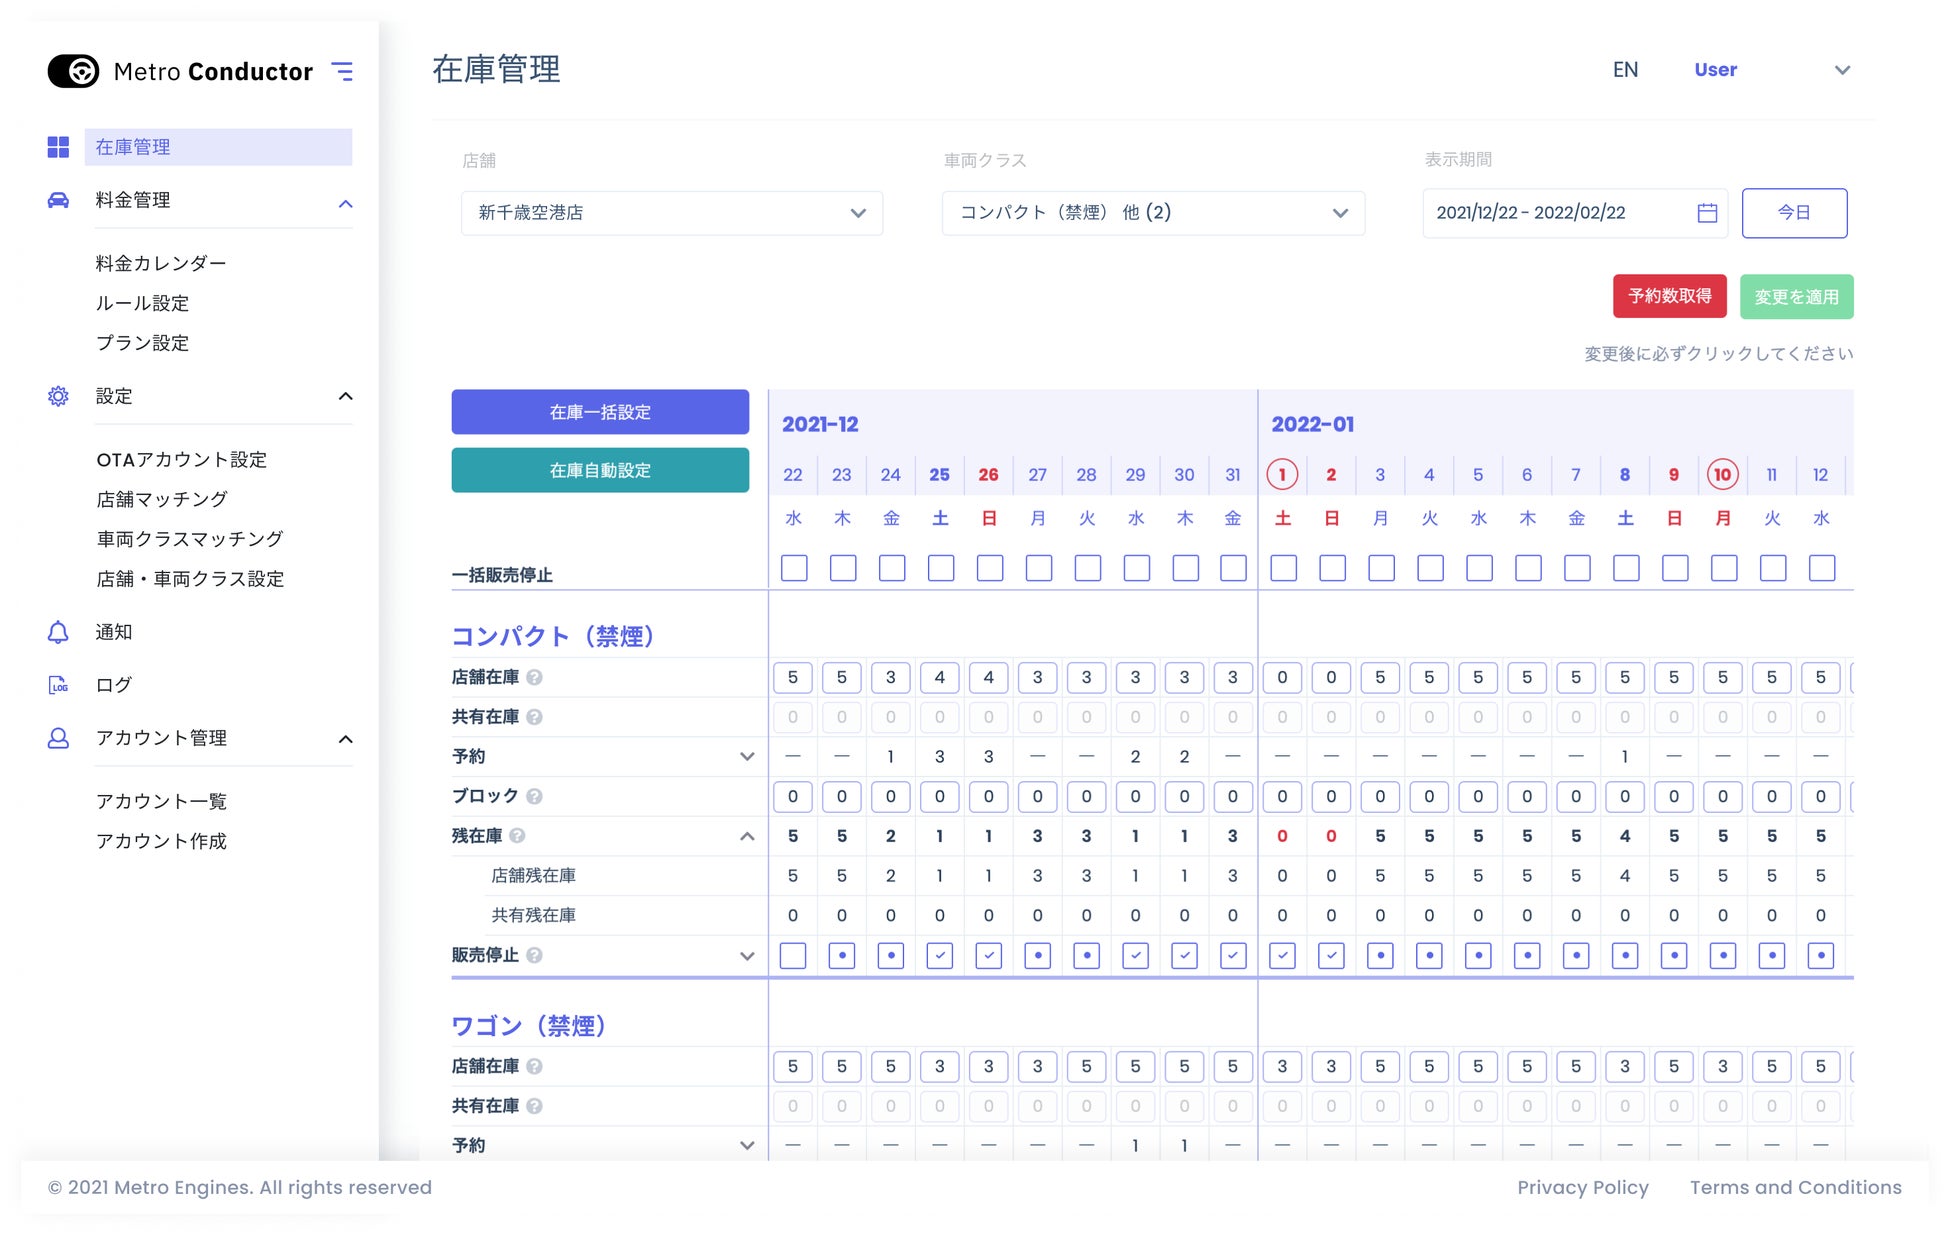This screenshot has height=1235, width=1950.
Task: Click the calendar icon in date range field
Action: pyautogui.click(x=1707, y=213)
